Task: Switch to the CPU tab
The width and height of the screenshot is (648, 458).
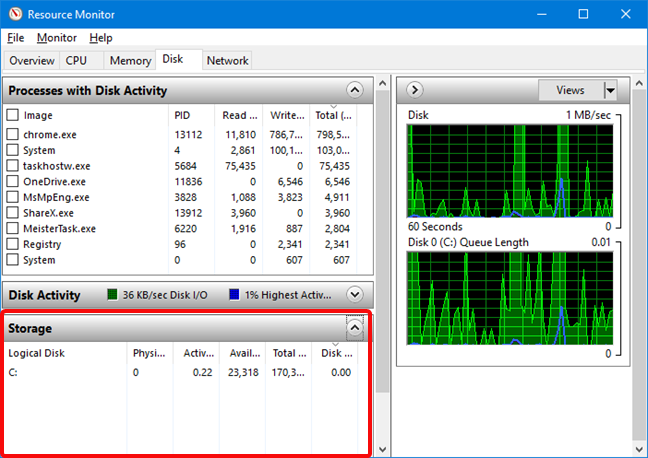Action: tap(76, 61)
